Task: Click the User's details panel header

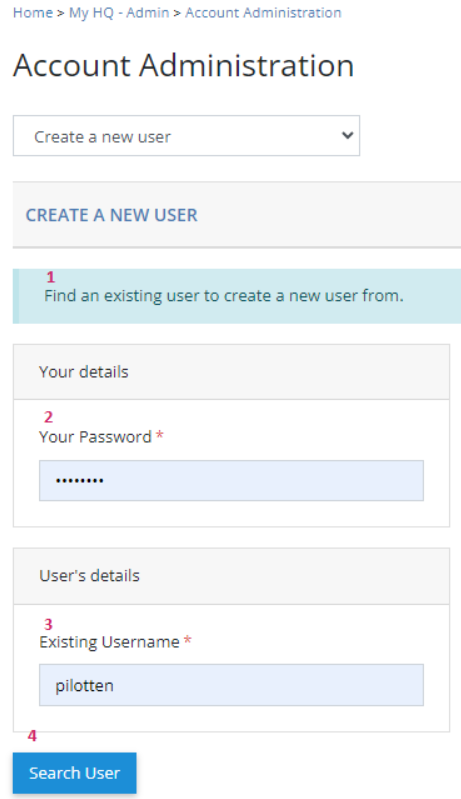Action: point(231,576)
